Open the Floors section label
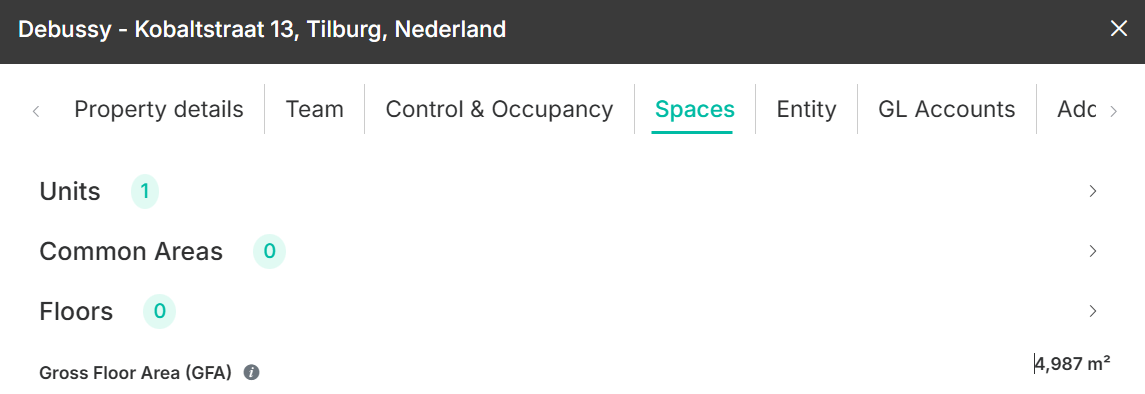 click(x=76, y=312)
